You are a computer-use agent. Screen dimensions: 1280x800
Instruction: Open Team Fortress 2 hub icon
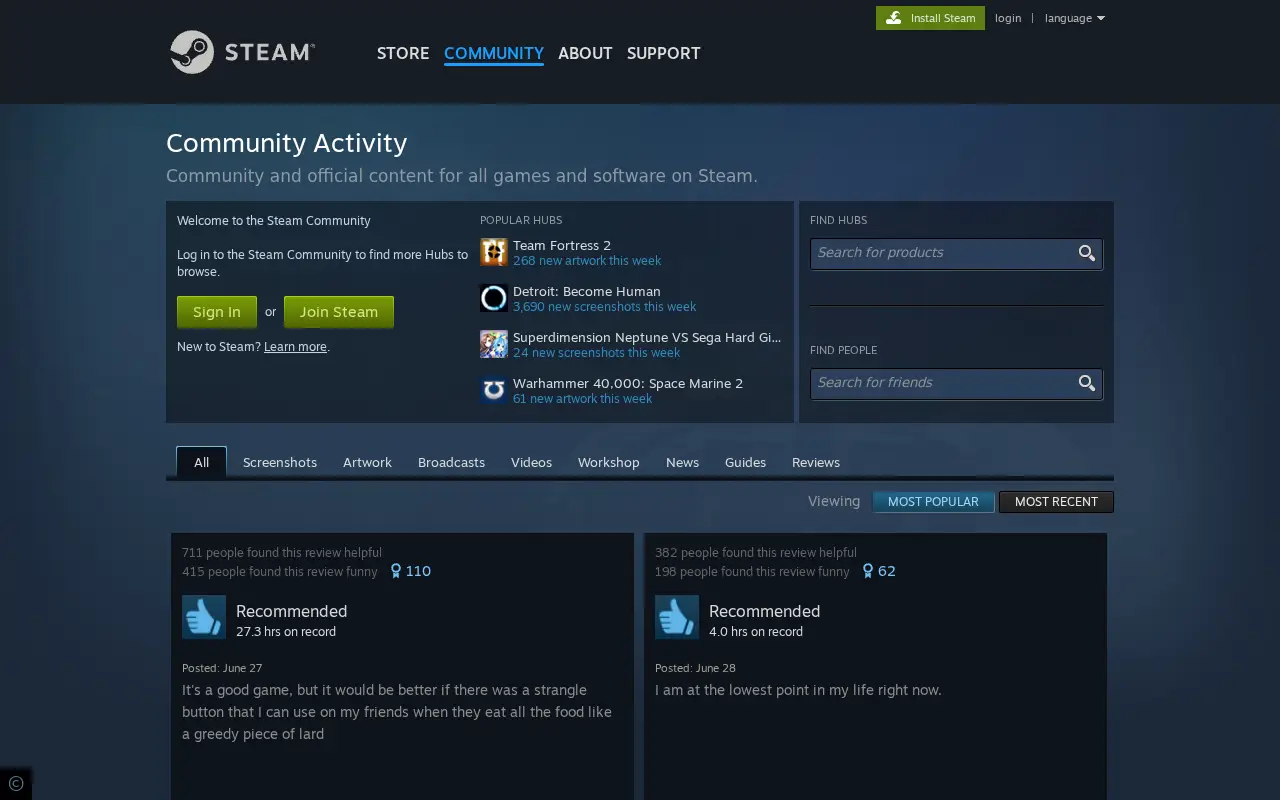(x=494, y=252)
